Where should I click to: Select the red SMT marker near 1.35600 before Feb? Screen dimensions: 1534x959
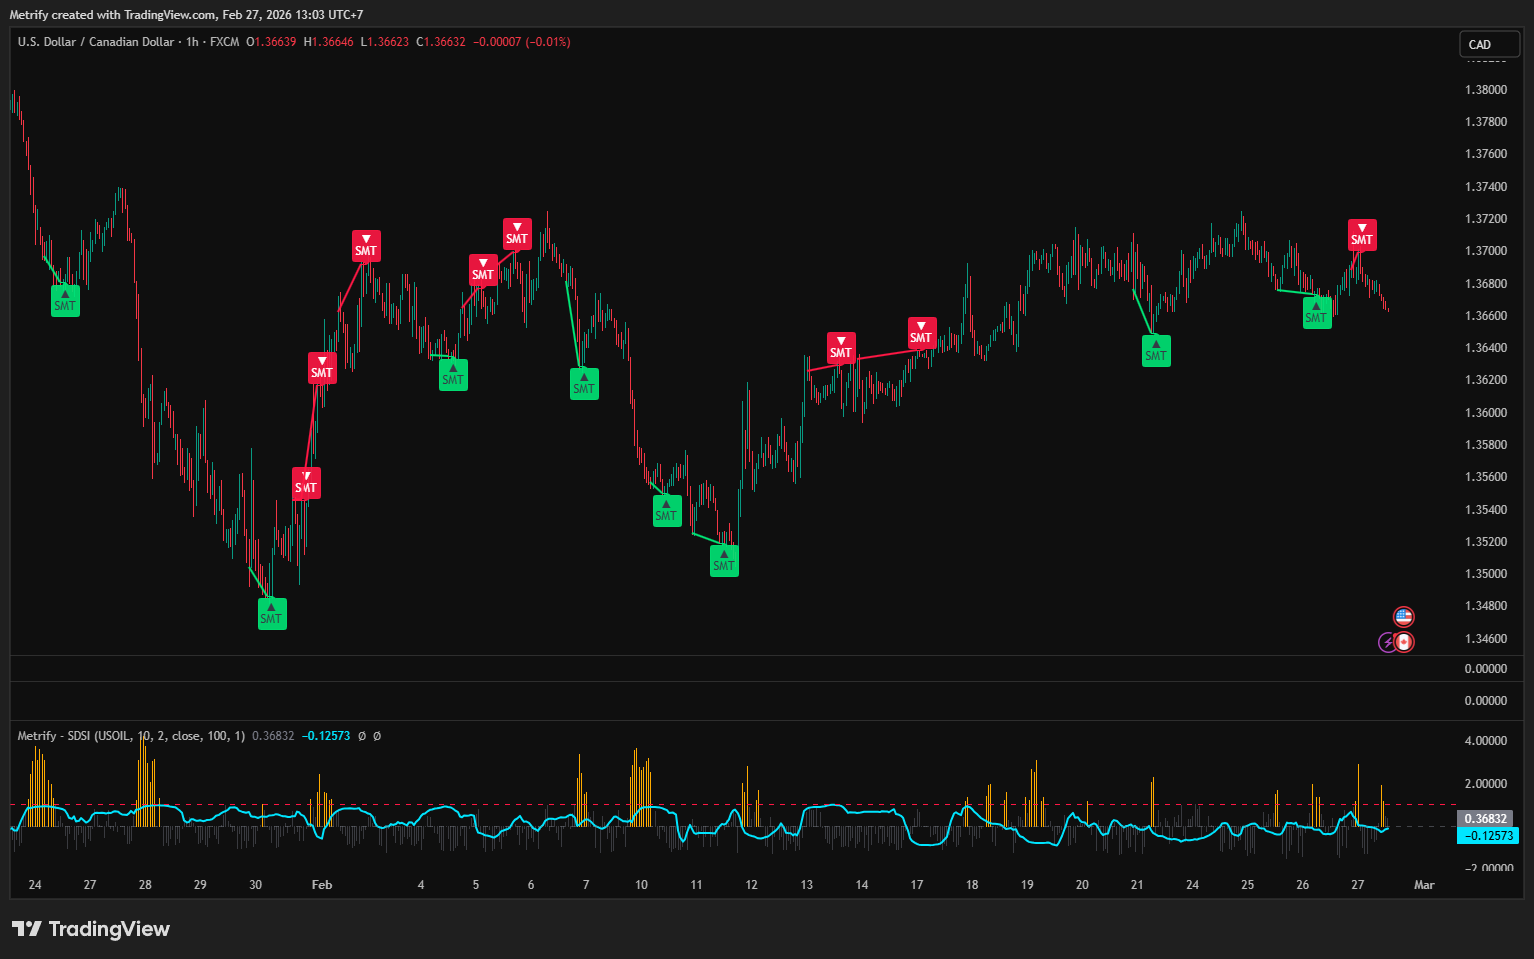(306, 483)
